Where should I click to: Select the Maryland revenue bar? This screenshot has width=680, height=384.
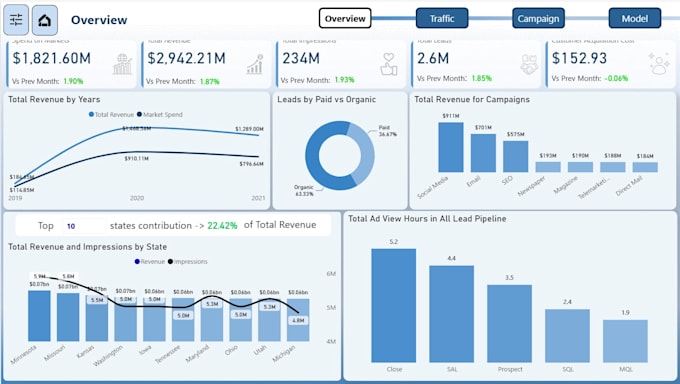212,319
